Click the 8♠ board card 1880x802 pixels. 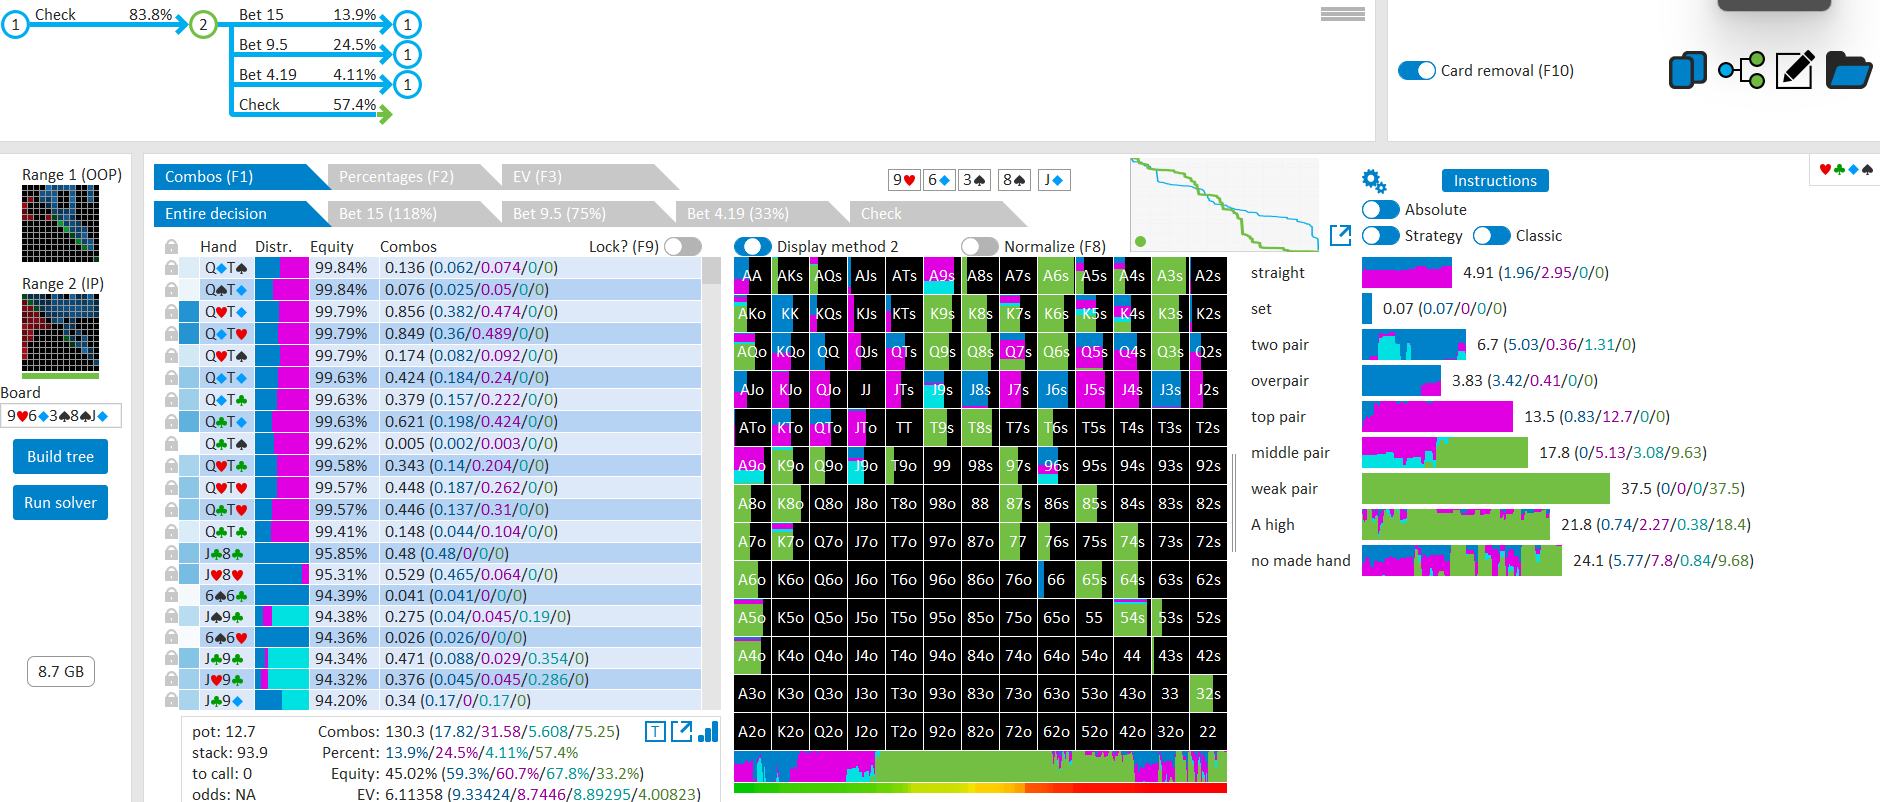[1014, 180]
